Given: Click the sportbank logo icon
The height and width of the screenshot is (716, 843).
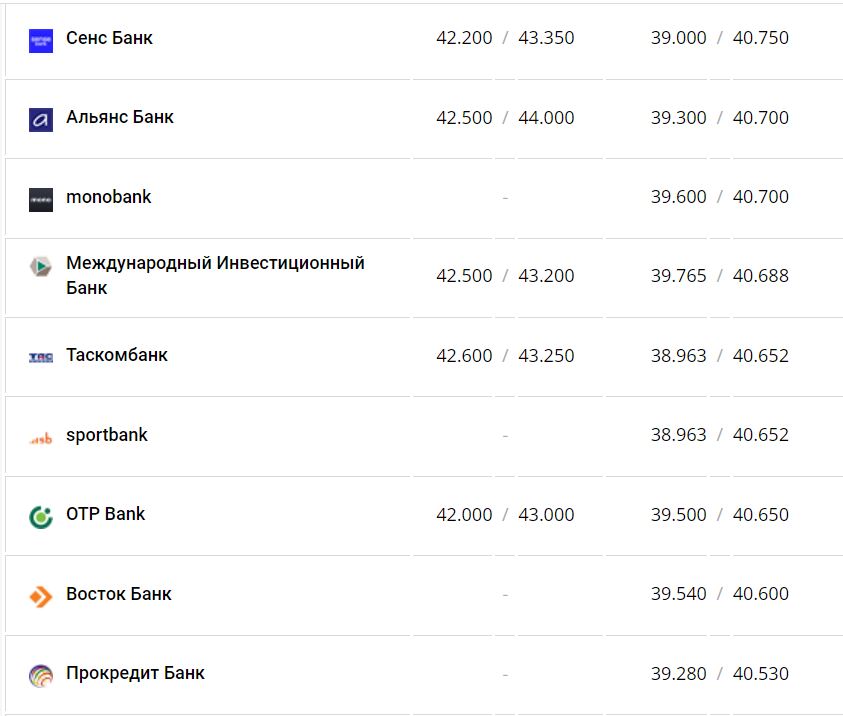Looking at the screenshot, I should [x=41, y=437].
